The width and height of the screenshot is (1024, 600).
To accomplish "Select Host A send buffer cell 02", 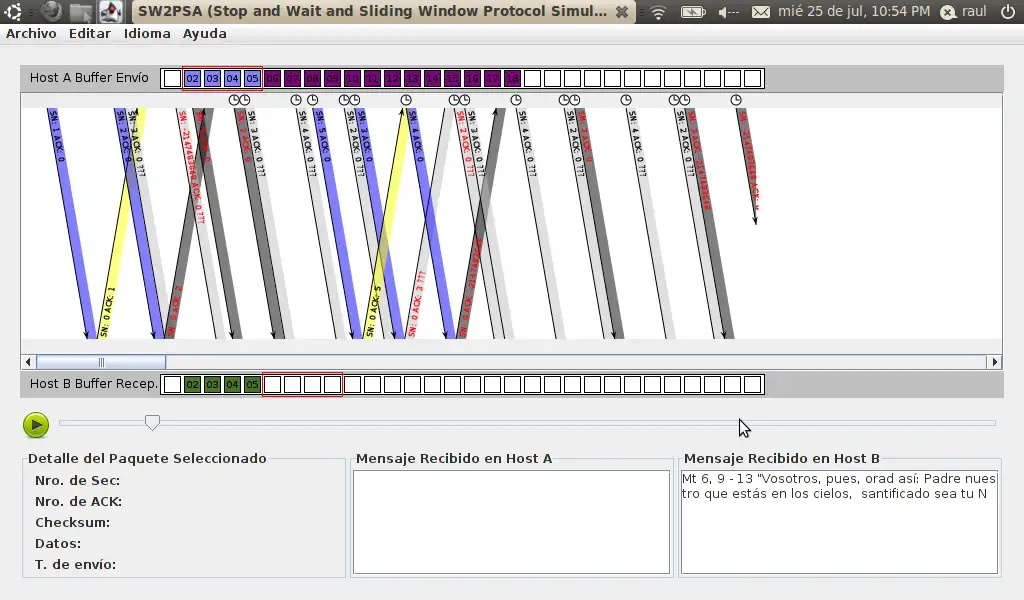I will [x=192, y=78].
